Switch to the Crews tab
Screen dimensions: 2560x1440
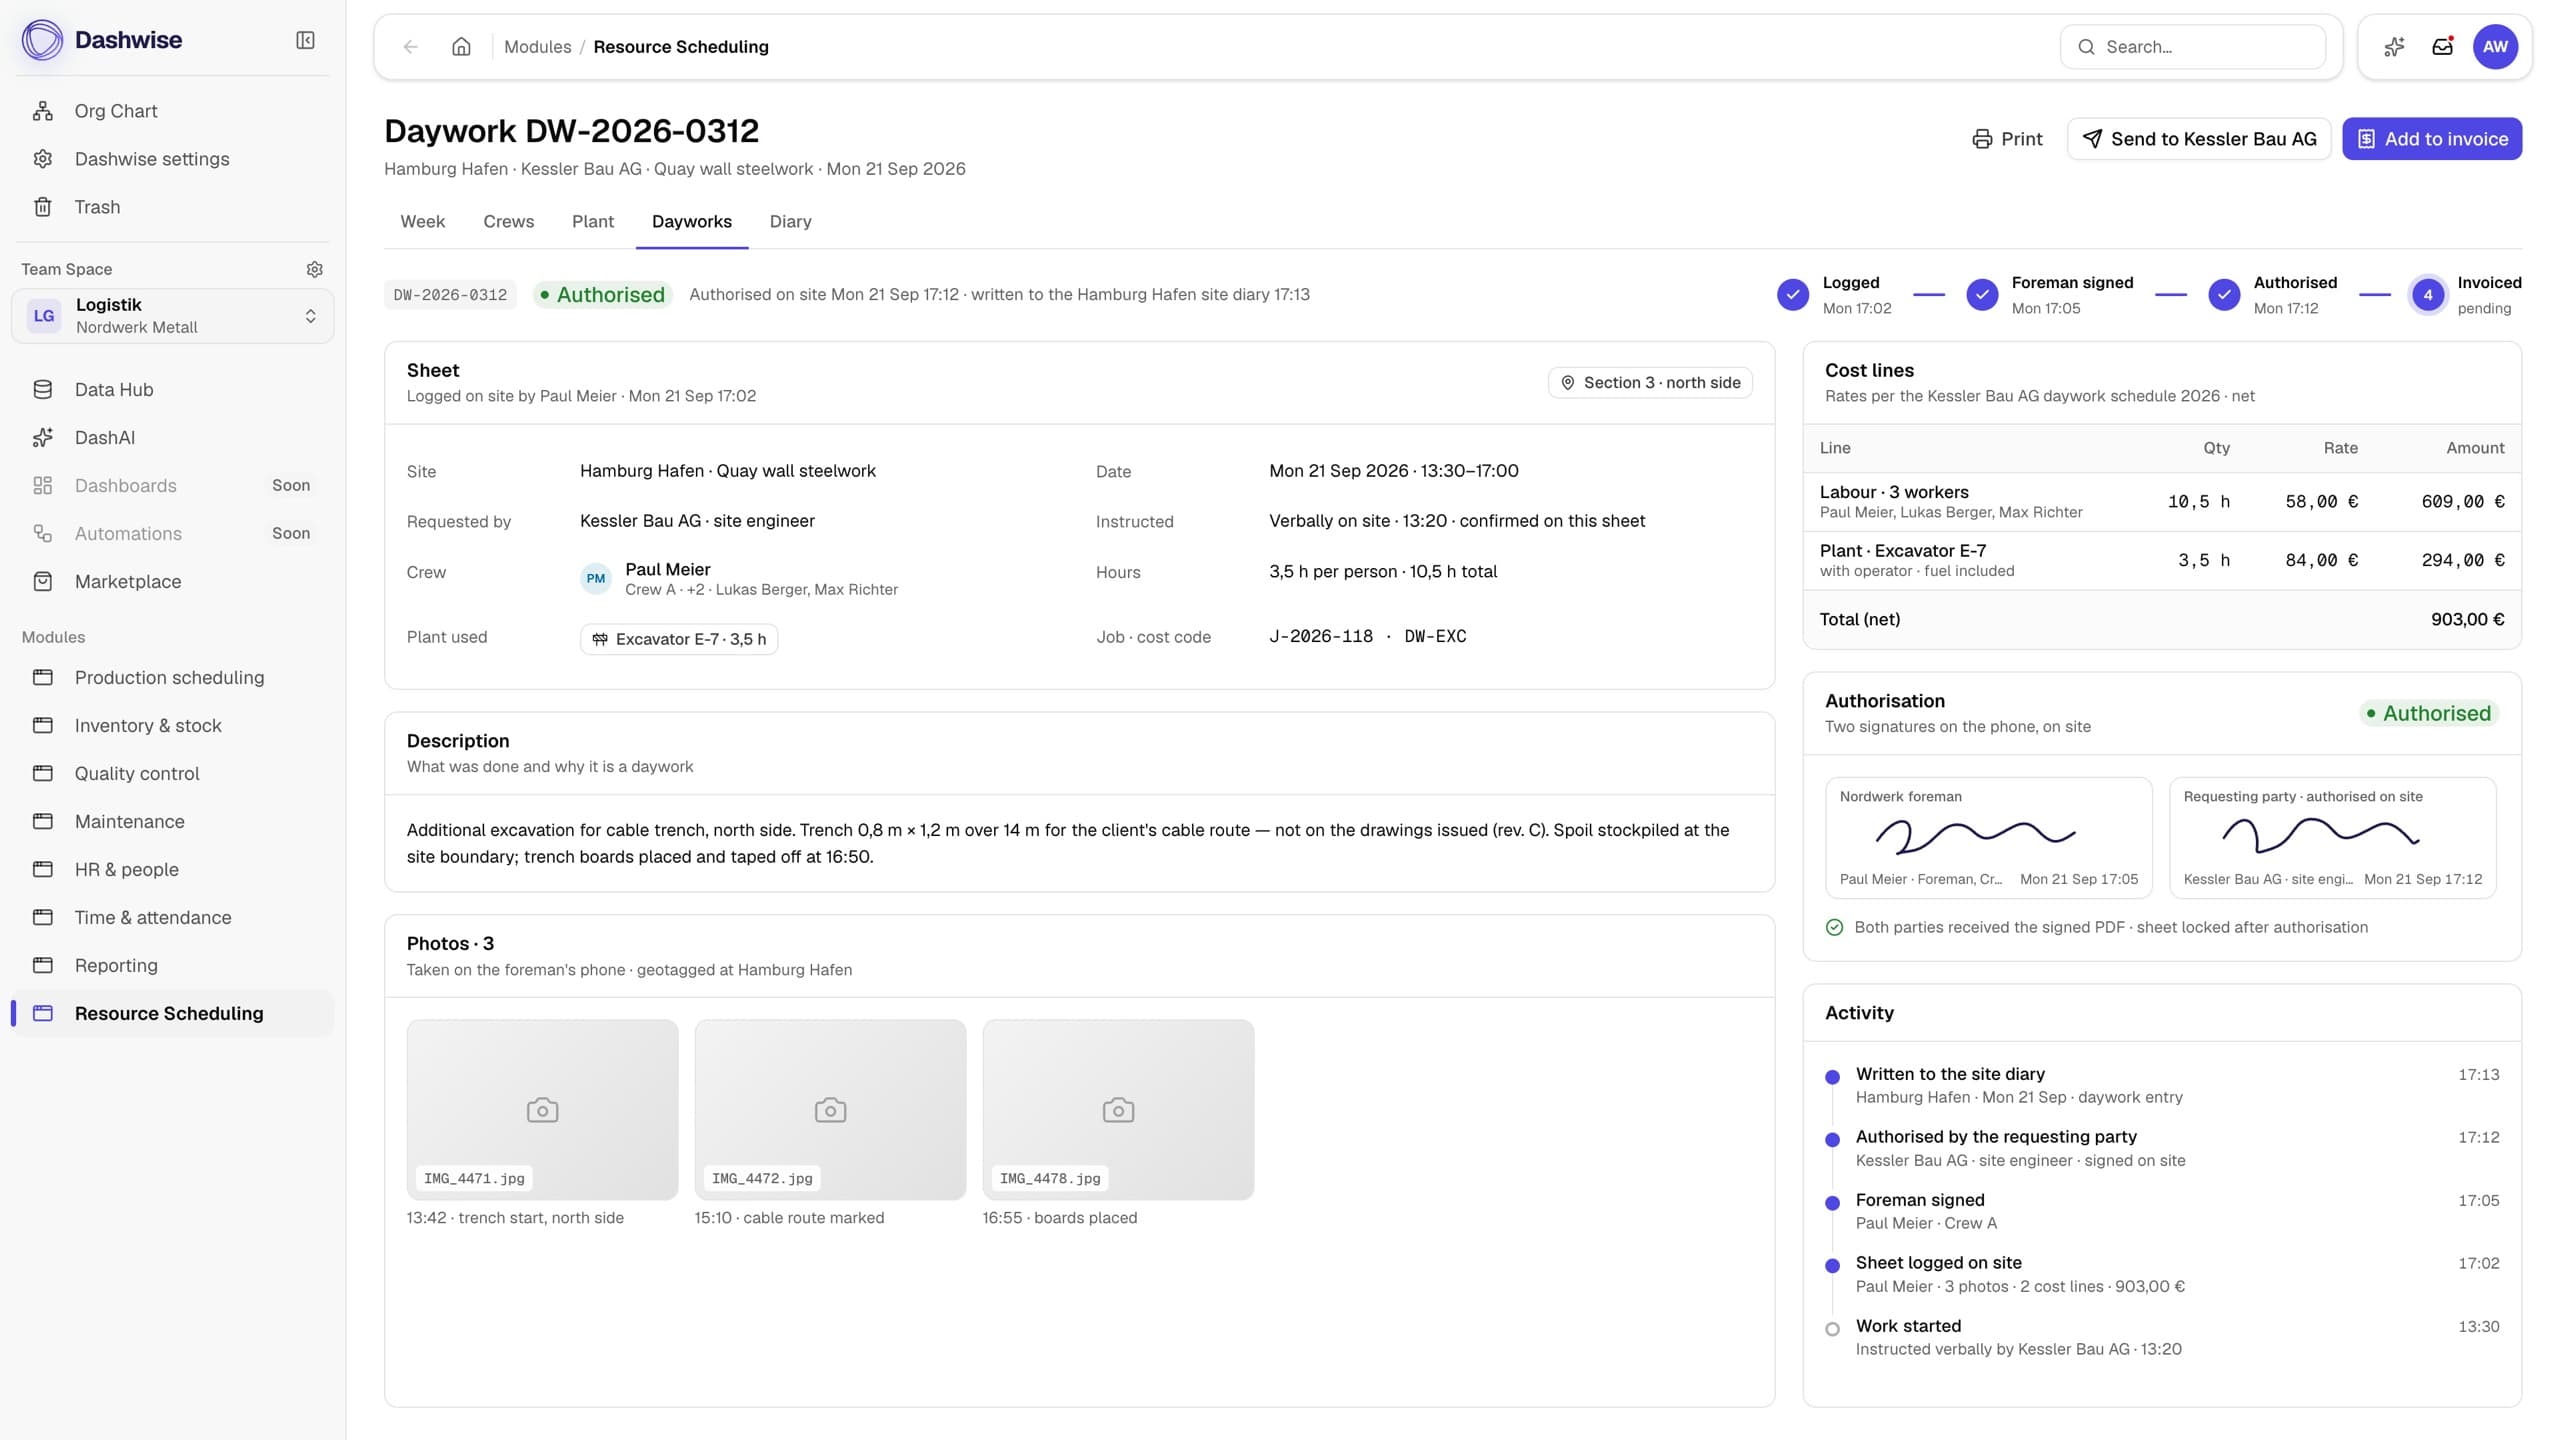click(x=508, y=222)
